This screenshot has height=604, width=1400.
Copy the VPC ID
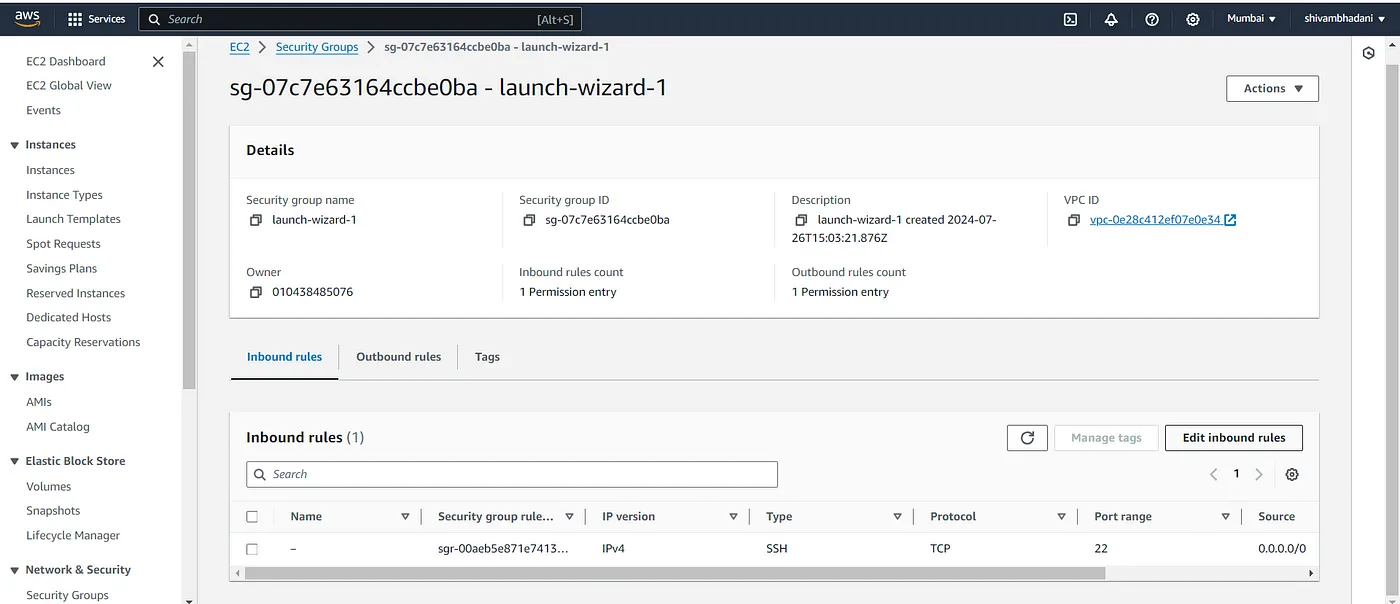pyautogui.click(x=1073, y=220)
